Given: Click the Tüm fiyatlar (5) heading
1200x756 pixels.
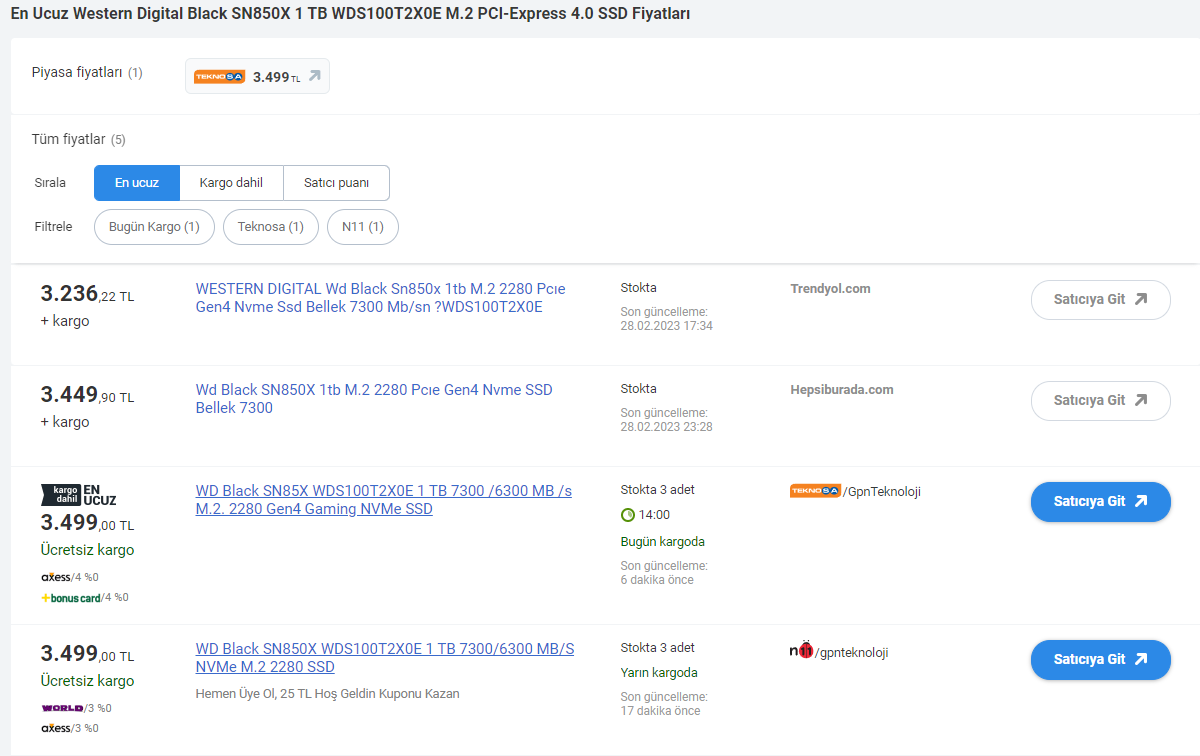Looking at the screenshot, I should coord(79,139).
